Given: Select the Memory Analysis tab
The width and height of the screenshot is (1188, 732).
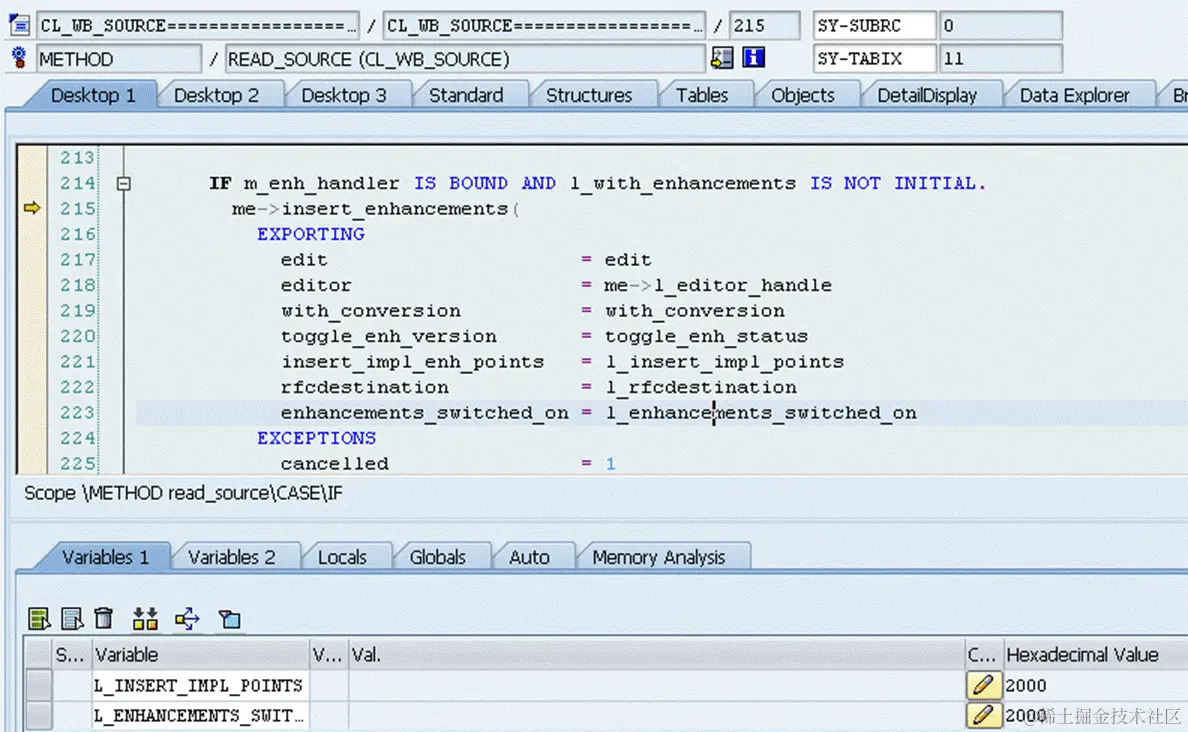Looking at the screenshot, I should click(x=659, y=558).
